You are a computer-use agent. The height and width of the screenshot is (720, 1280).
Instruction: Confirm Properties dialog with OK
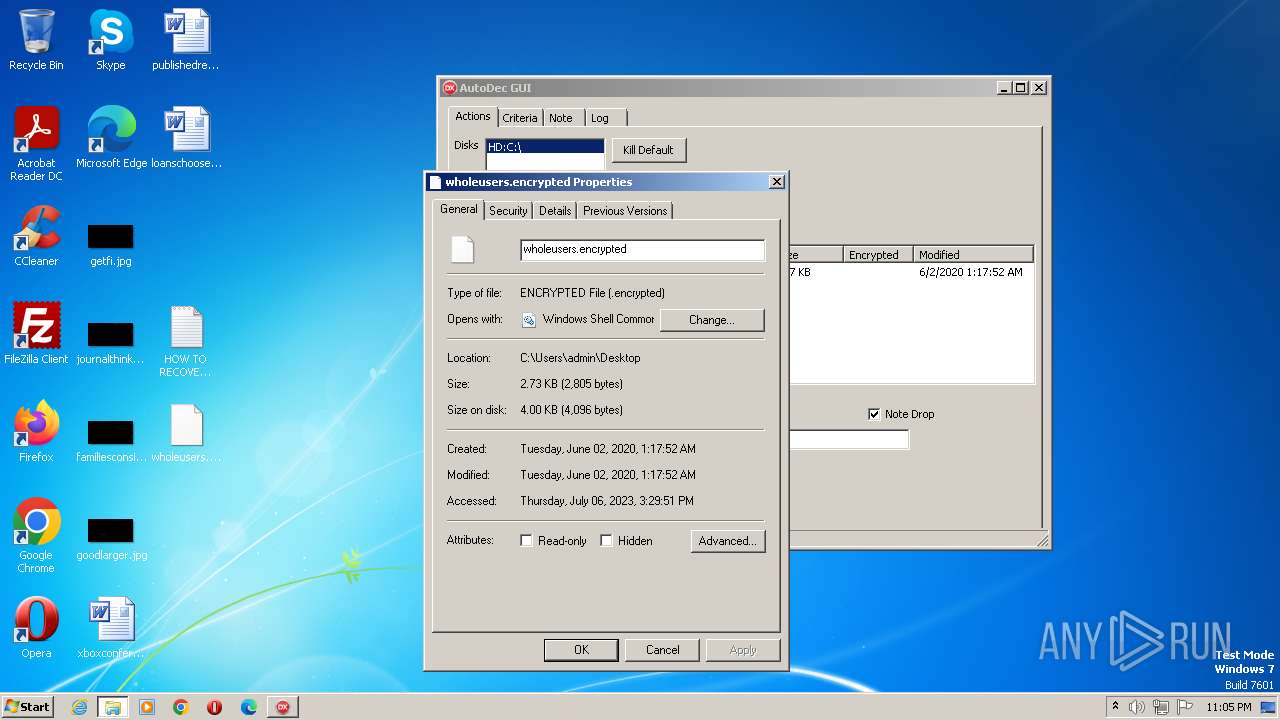coord(581,650)
